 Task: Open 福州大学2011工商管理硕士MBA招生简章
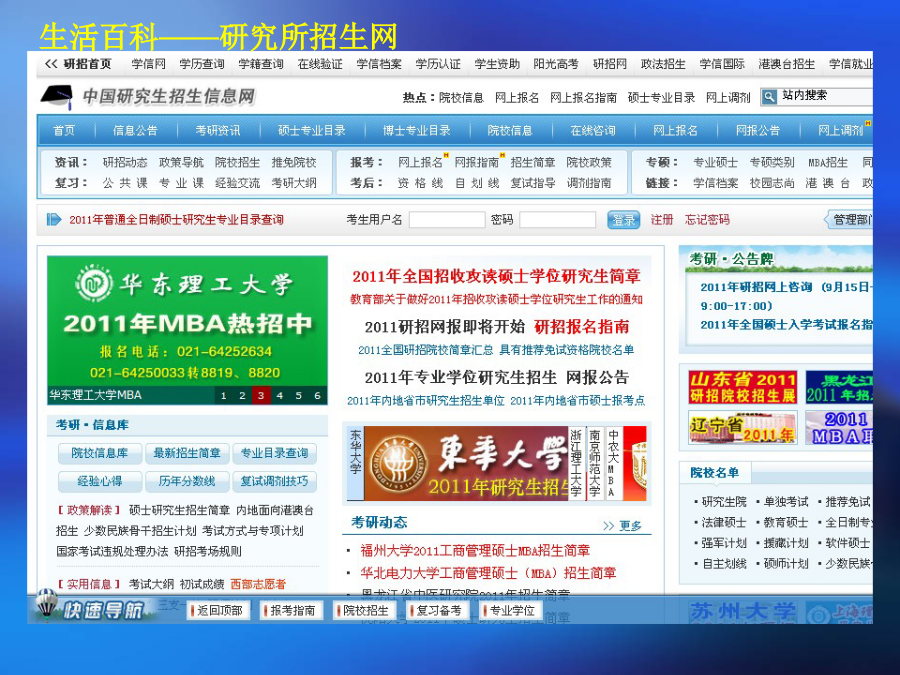tap(475, 550)
